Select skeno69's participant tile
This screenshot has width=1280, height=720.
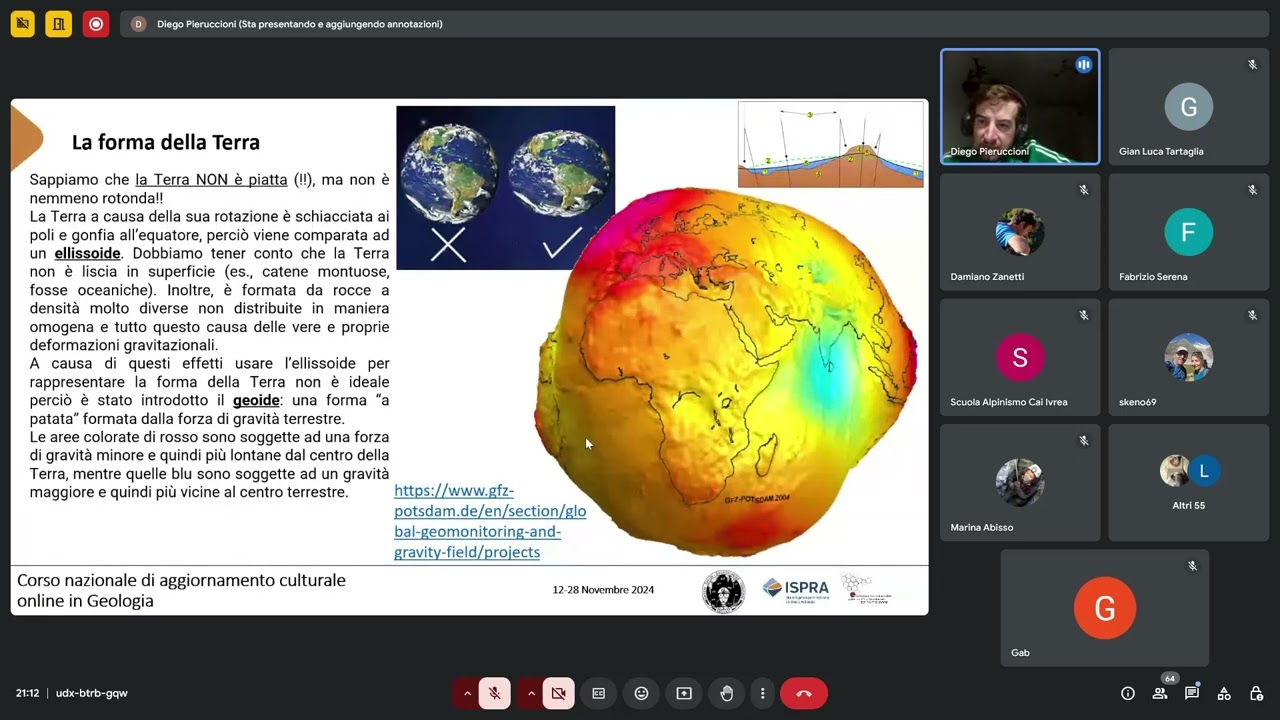pyautogui.click(x=1188, y=357)
